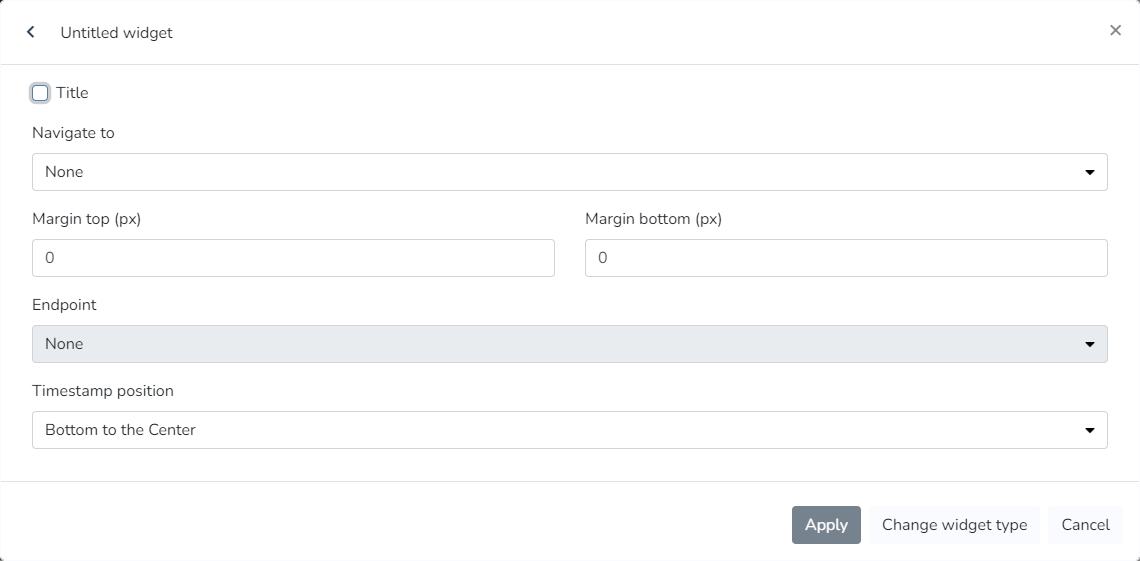This screenshot has height=561, width=1140.
Task: Close the widget settings dialog
Action: coord(1115,30)
